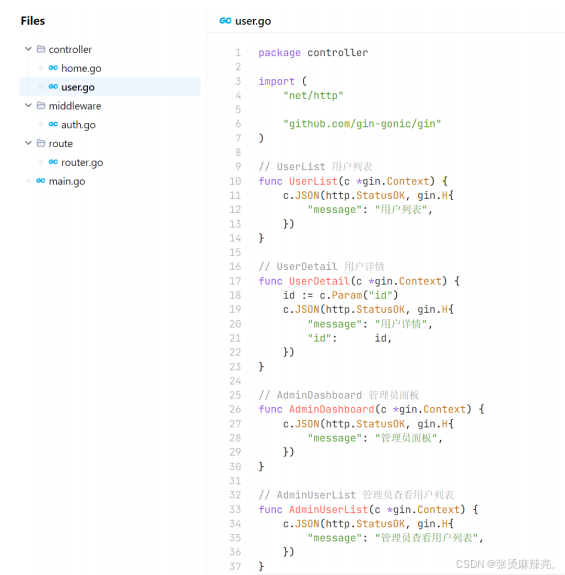The image size is (565, 575).
Task: Click the middleware folder icon
Action: click(41, 106)
